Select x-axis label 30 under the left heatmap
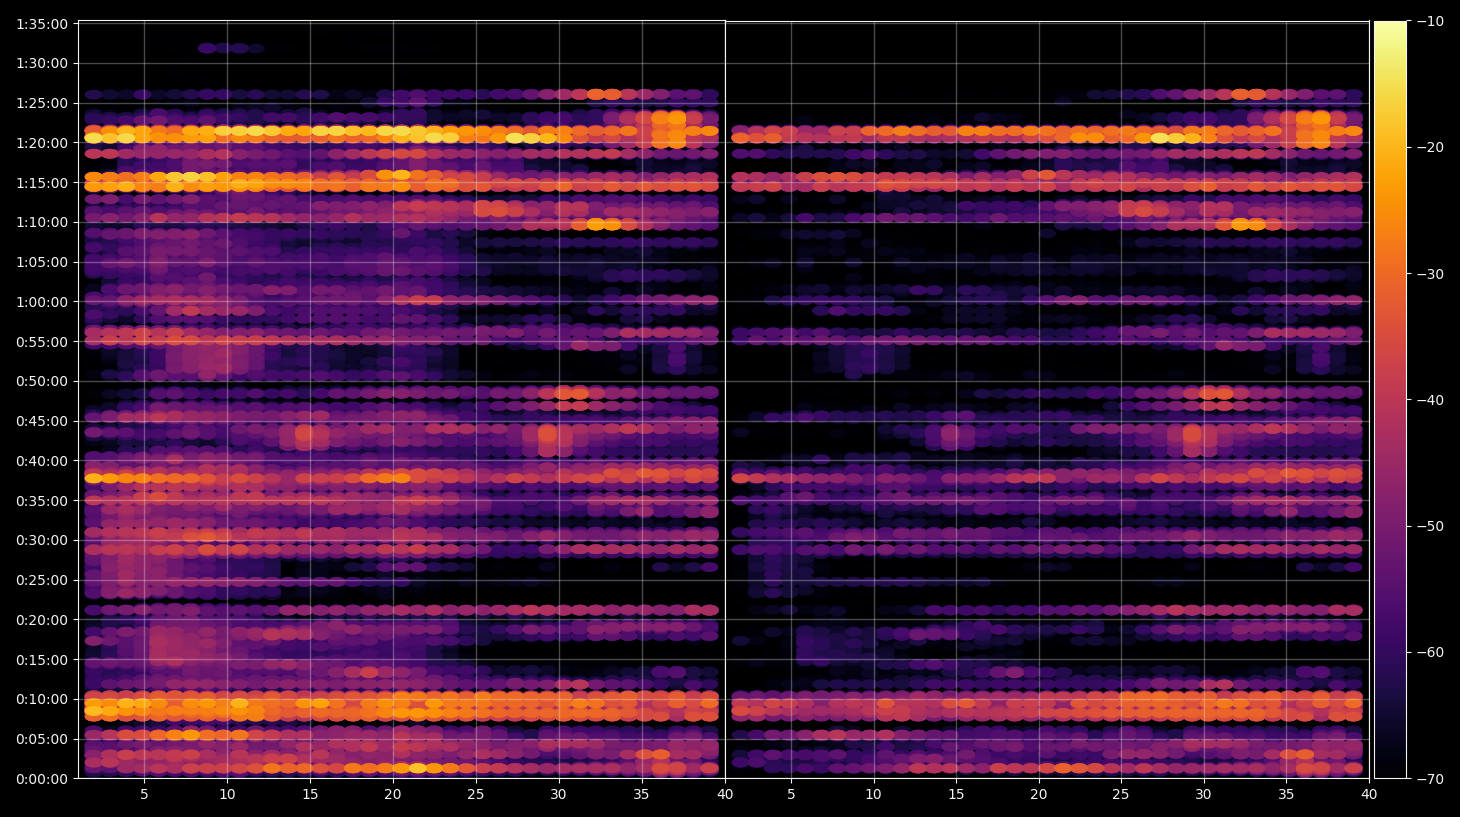Viewport: 1460px width, 817px height. 558,795
